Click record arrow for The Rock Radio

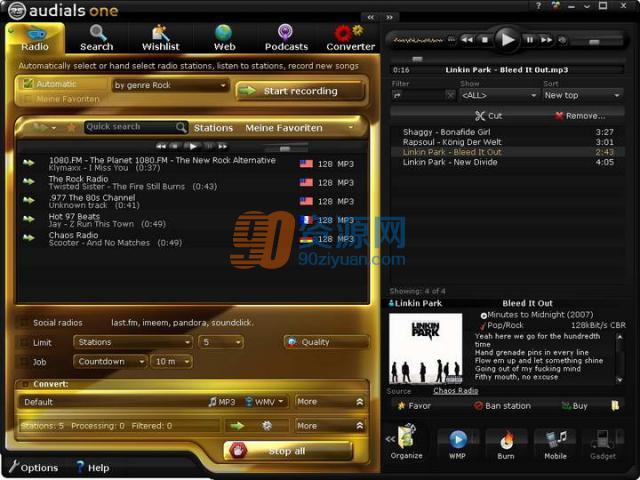click(29, 182)
